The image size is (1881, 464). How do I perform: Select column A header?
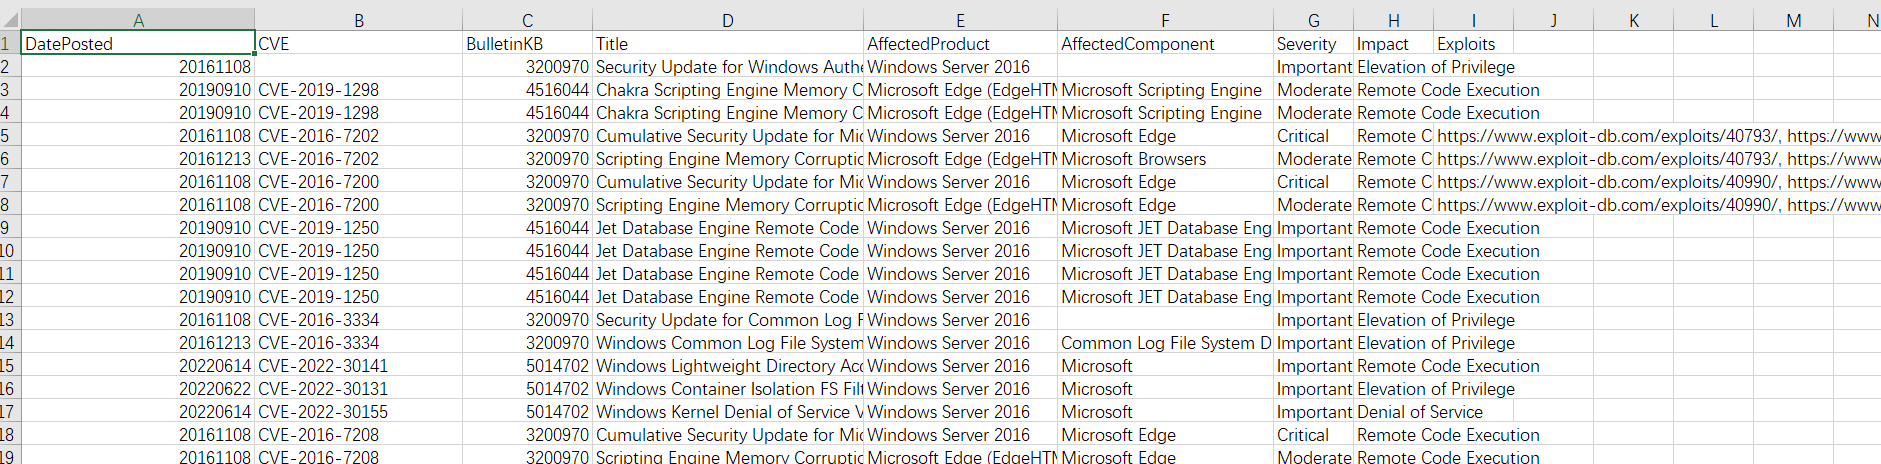click(138, 20)
